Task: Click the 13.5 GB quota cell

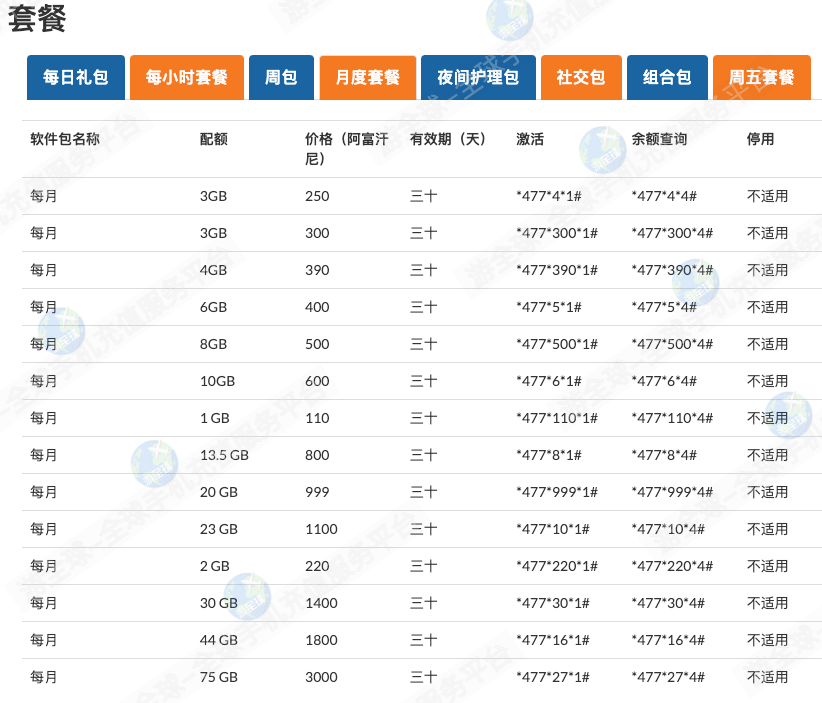Action: 224,455
